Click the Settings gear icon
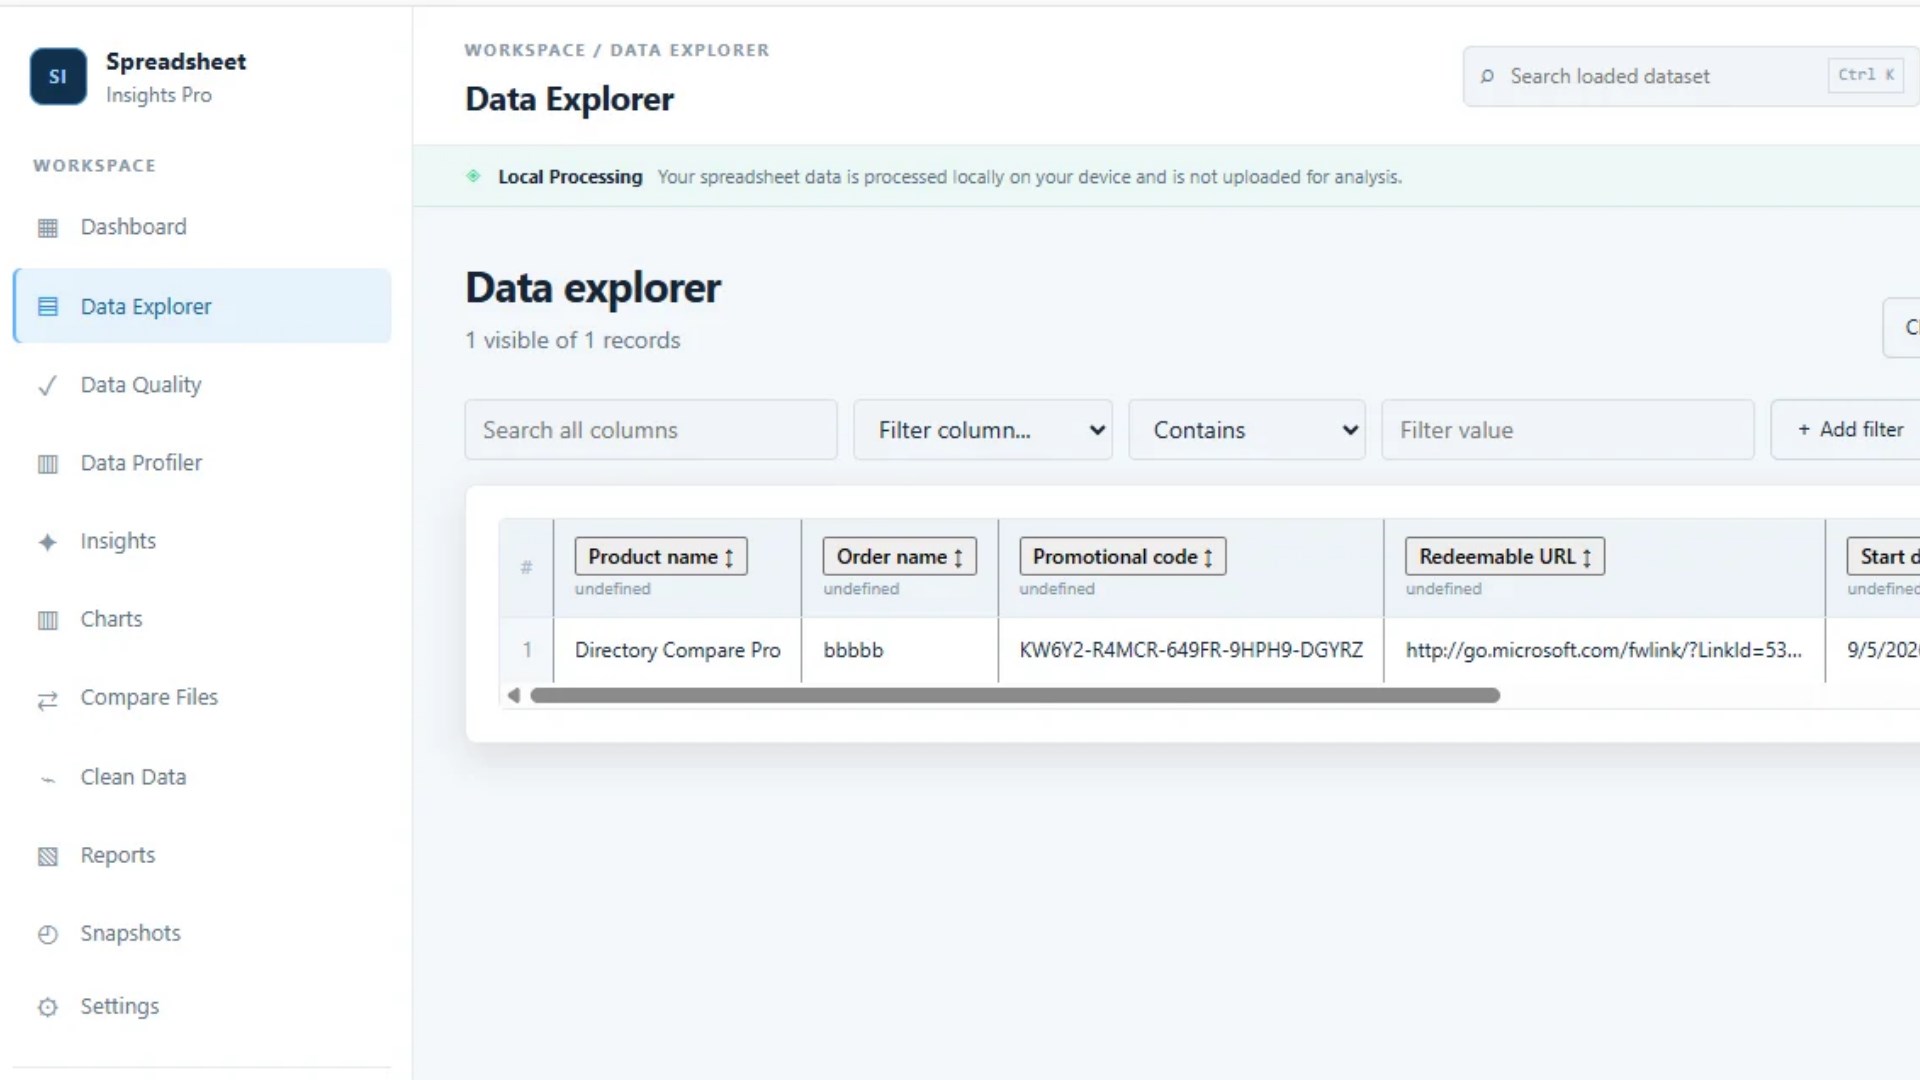 coord(47,1007)
